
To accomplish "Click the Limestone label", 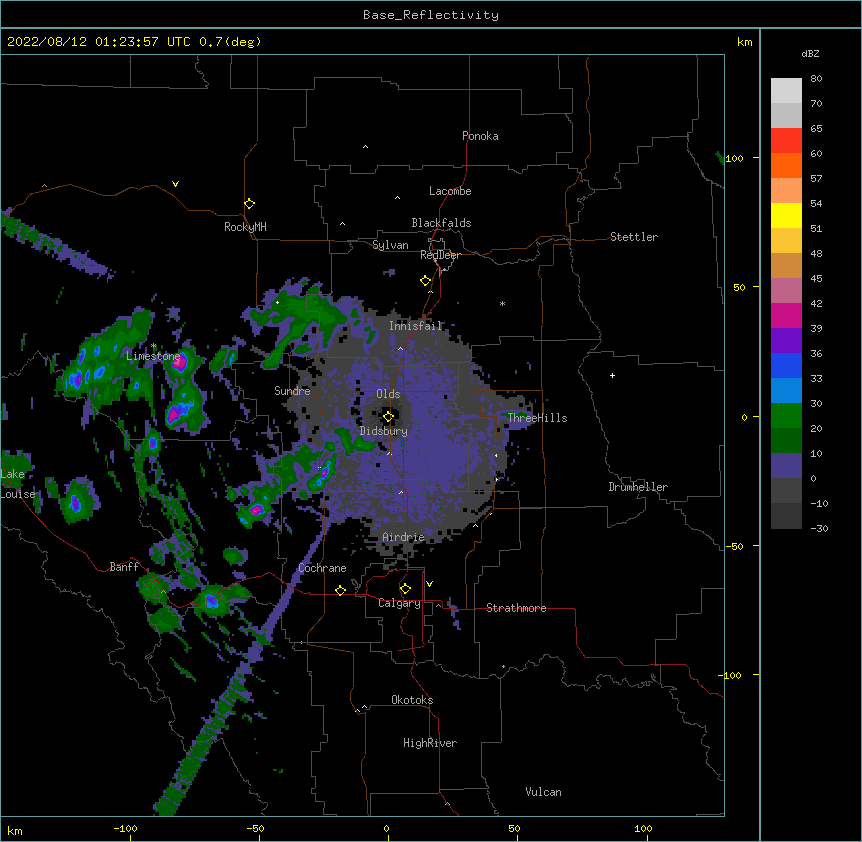I will [153, 356].
